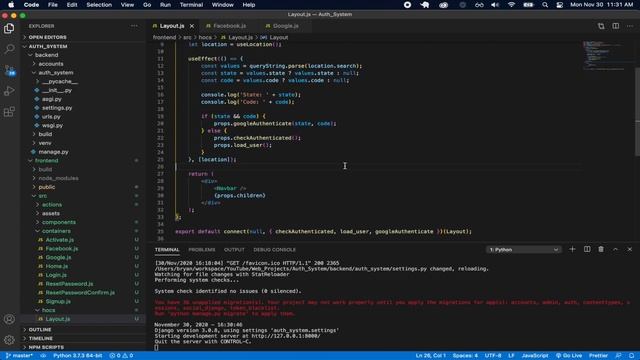The image size is (640, 360).
Task: Open the feedback icon in status bar
Action: 618,356
